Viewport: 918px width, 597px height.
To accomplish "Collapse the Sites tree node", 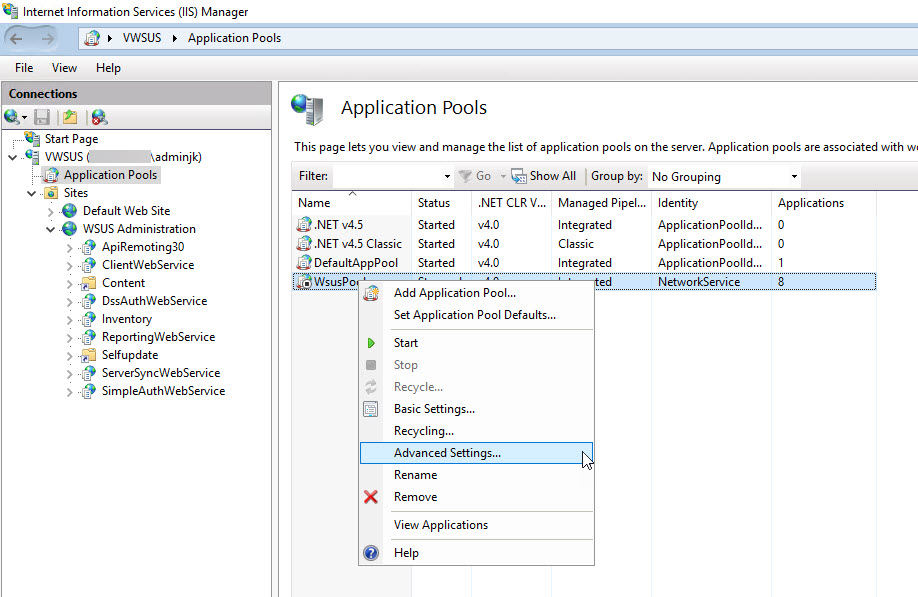I will pyautogui.click(x=32, y=193).
